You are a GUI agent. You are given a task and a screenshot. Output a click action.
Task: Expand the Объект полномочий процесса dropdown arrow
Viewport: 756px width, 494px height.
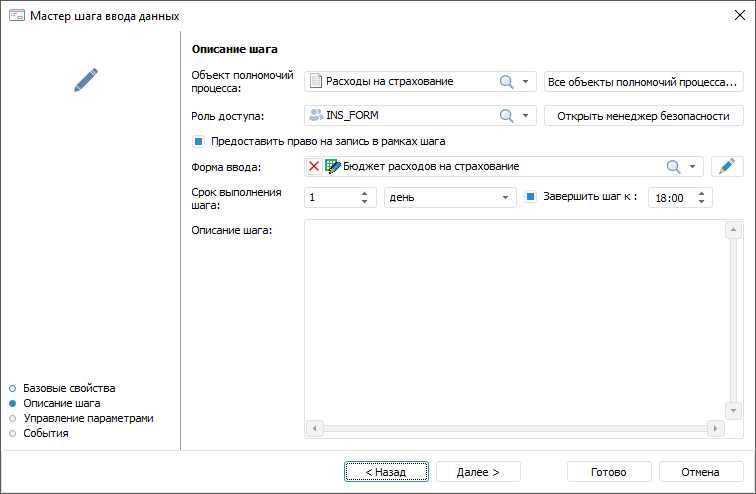(526, 82)
